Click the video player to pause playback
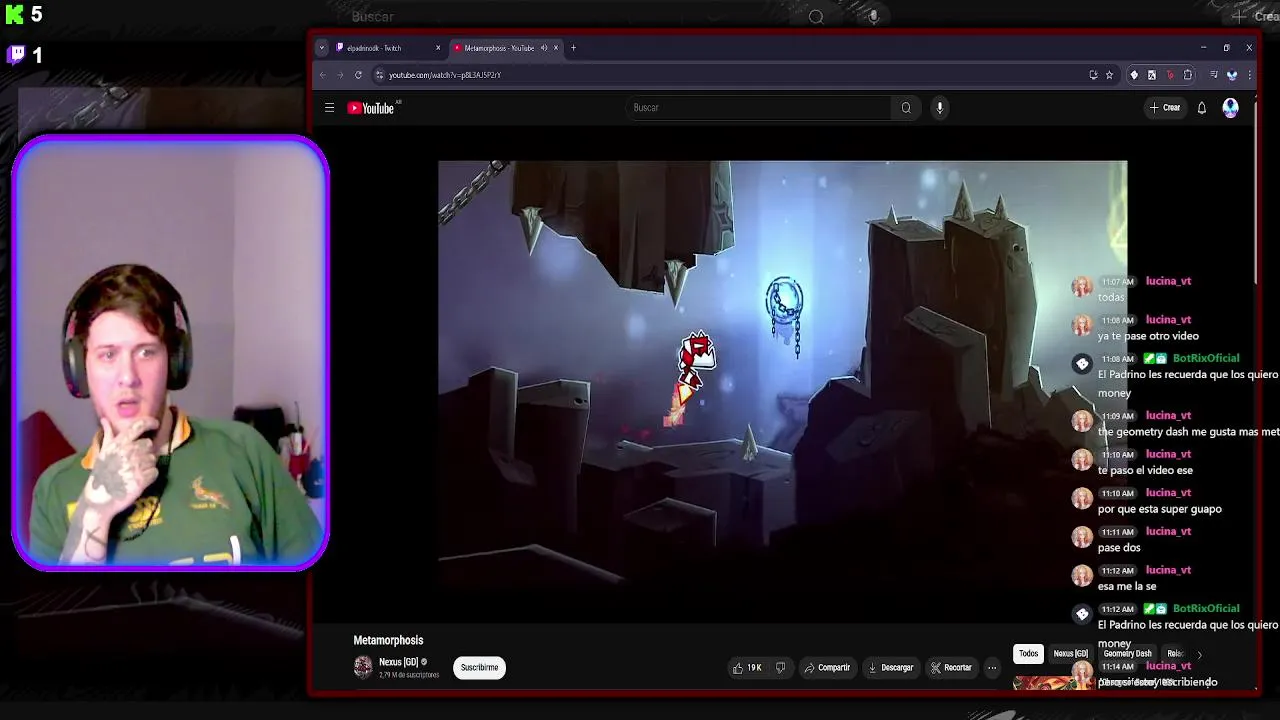1280x720 pixels. (x=782, y=375)
